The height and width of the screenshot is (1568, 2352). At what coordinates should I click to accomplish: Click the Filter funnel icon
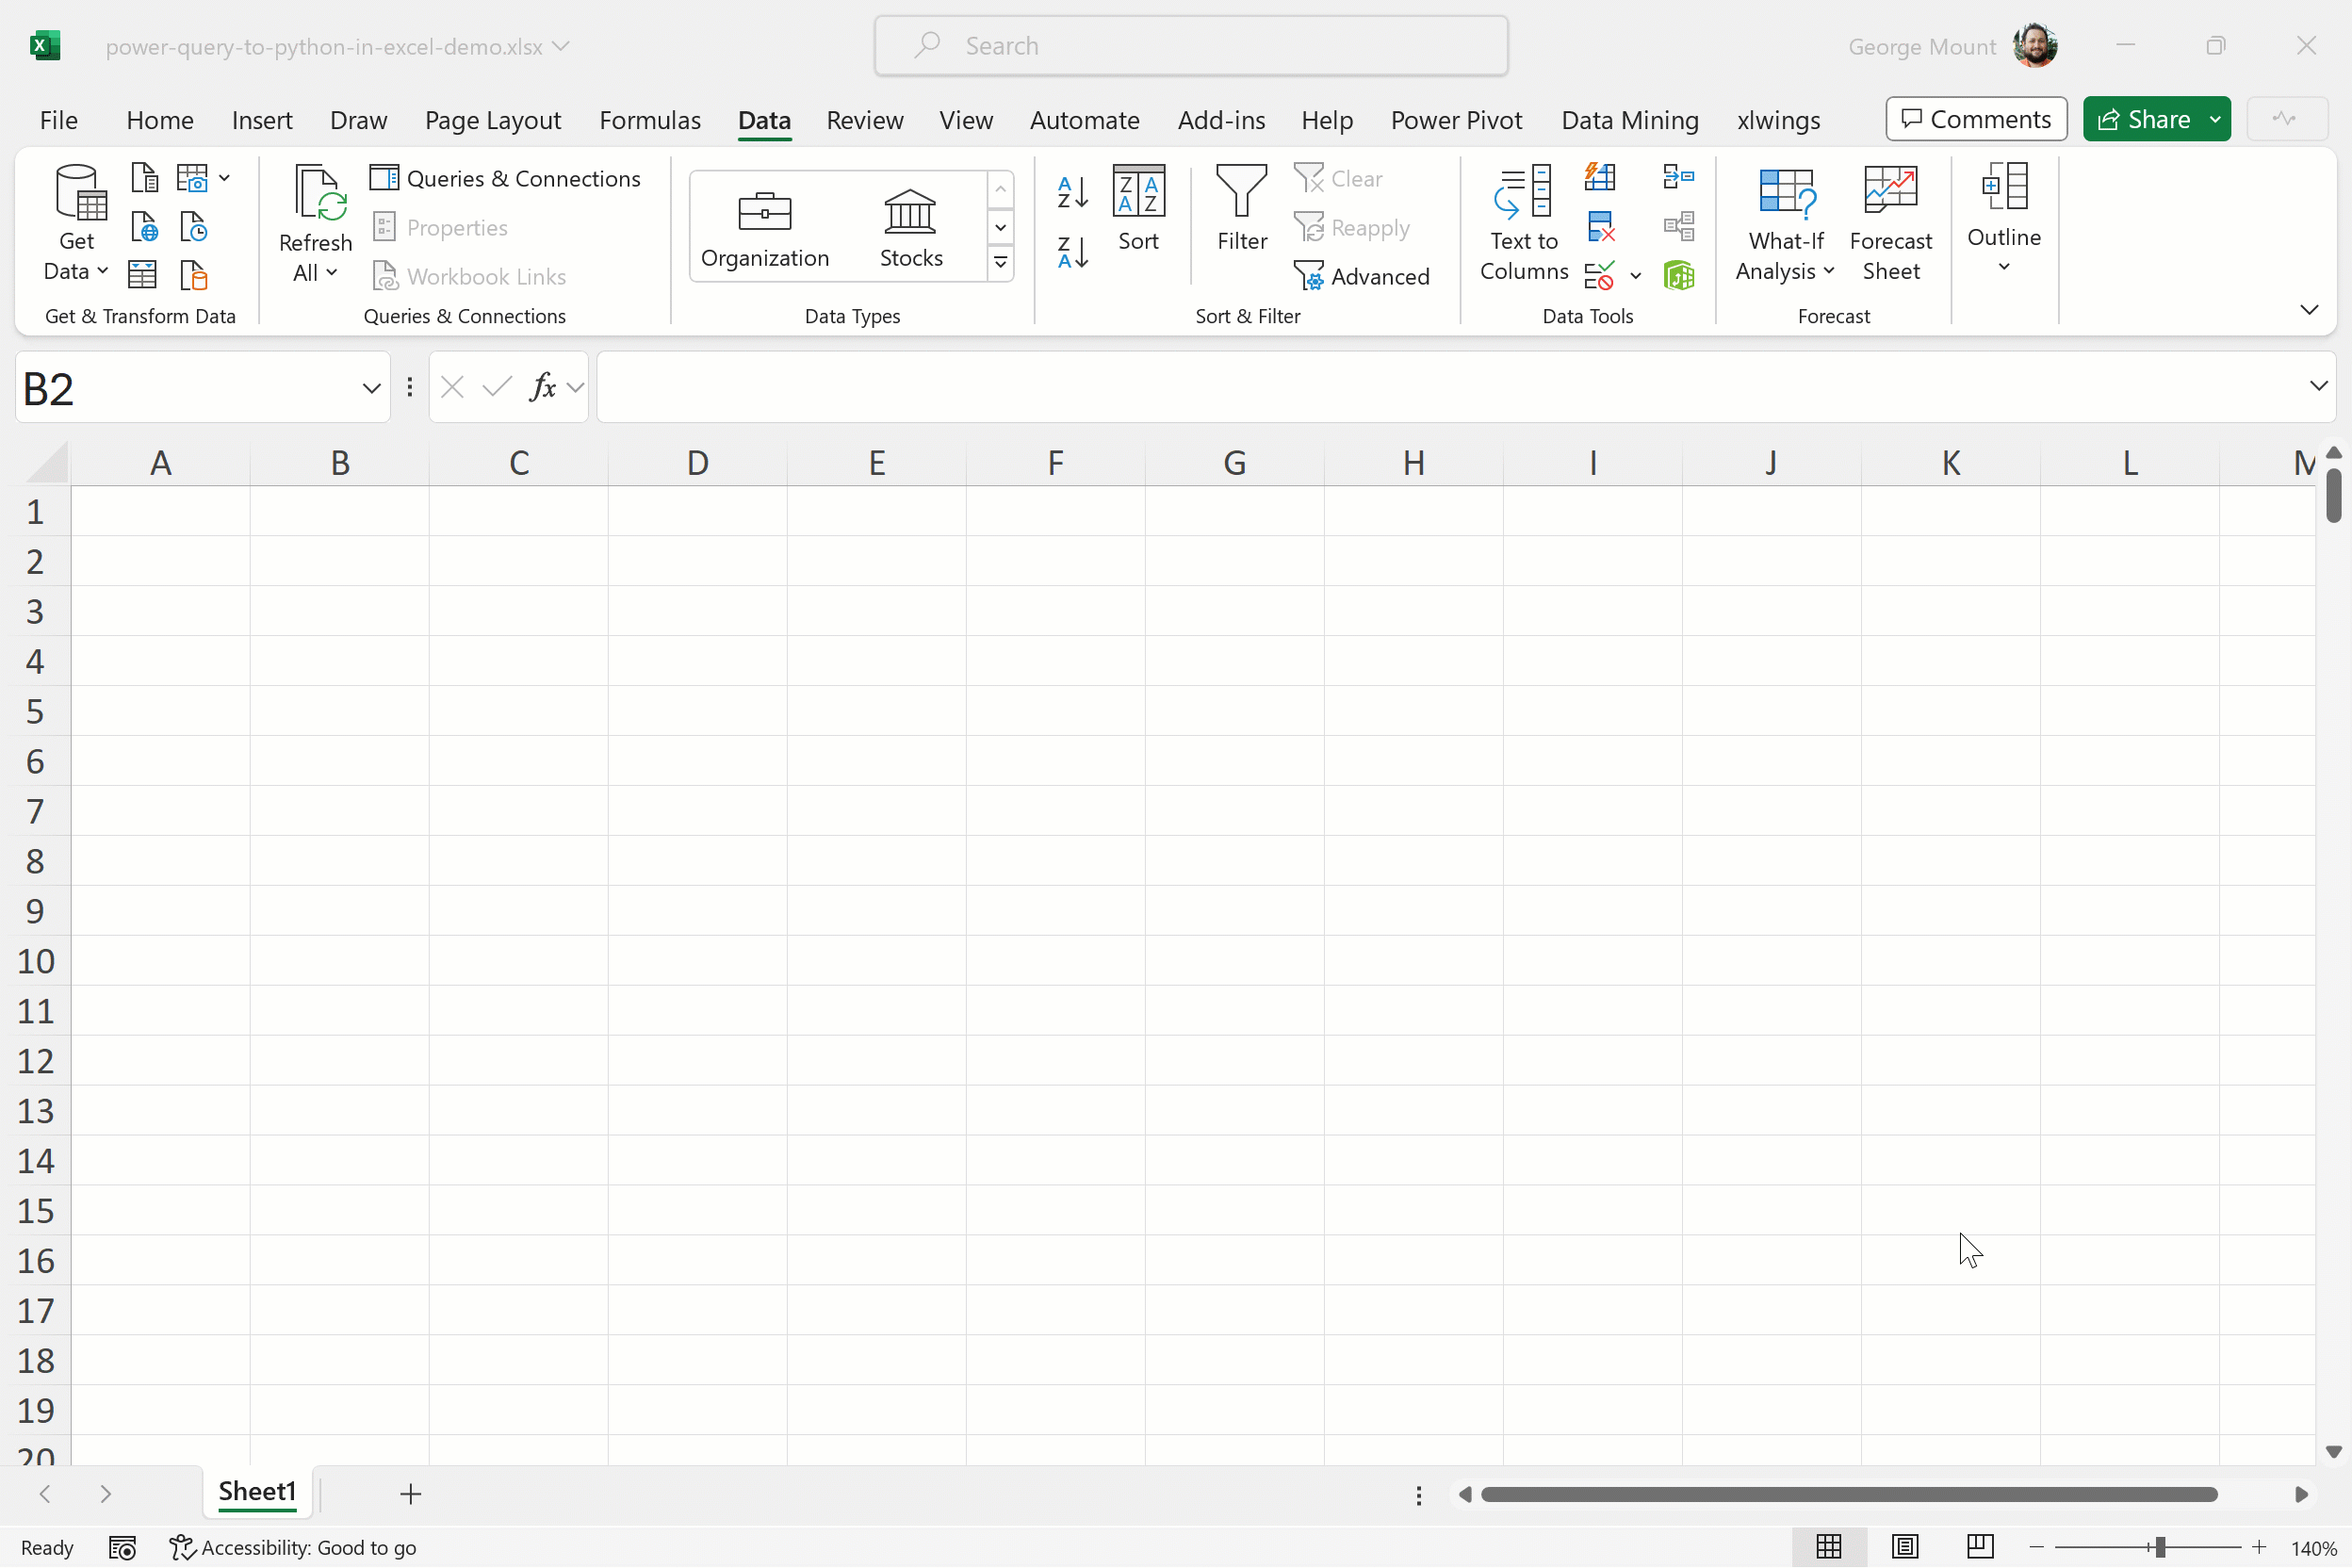coord(1241,192)
